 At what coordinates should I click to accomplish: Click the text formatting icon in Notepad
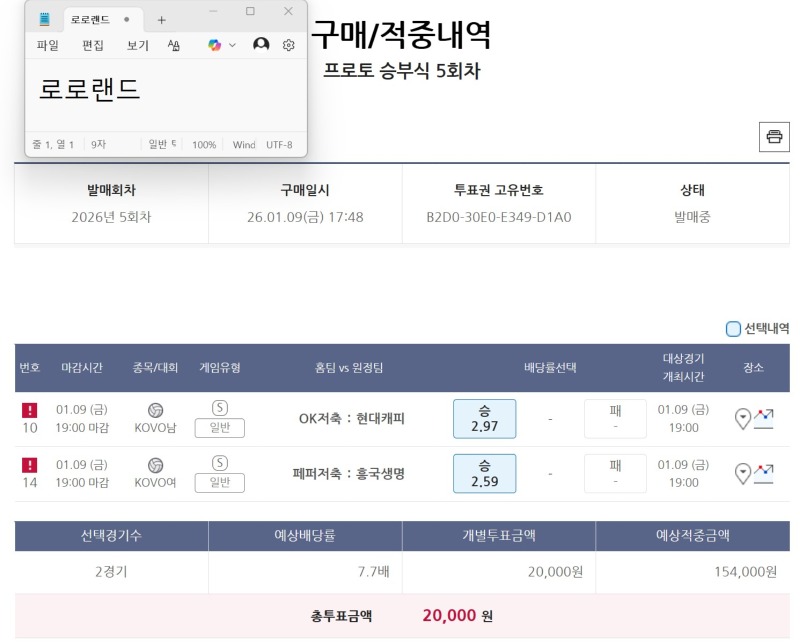pyautogui.click(x=174, y=45)
